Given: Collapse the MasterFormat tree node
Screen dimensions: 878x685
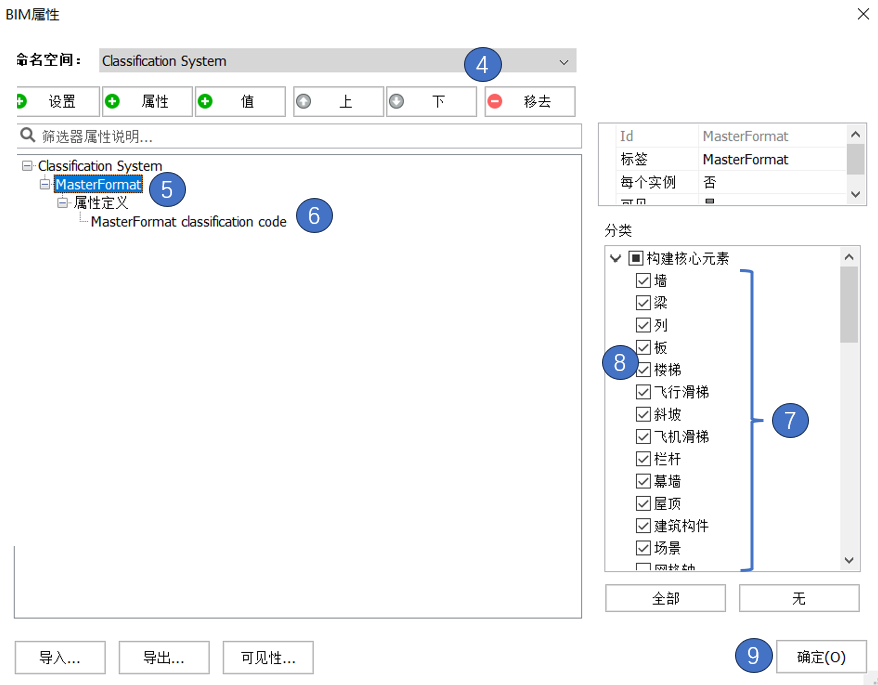Looking at the screenshot, I should tap(45, 184).
